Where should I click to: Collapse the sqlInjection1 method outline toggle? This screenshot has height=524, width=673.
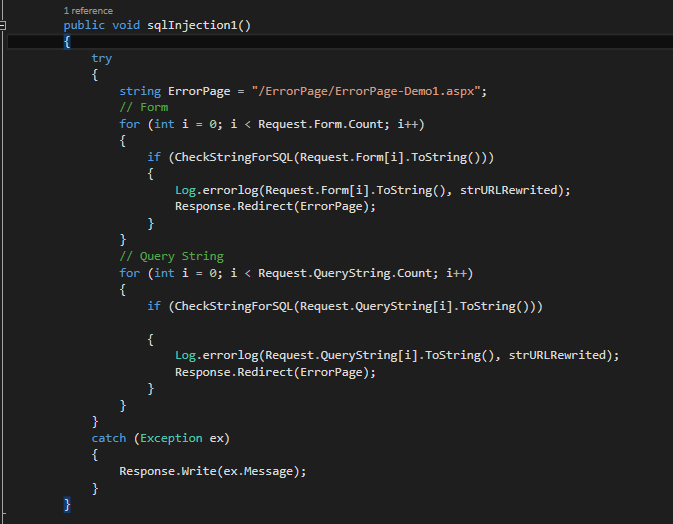[3, 25]
